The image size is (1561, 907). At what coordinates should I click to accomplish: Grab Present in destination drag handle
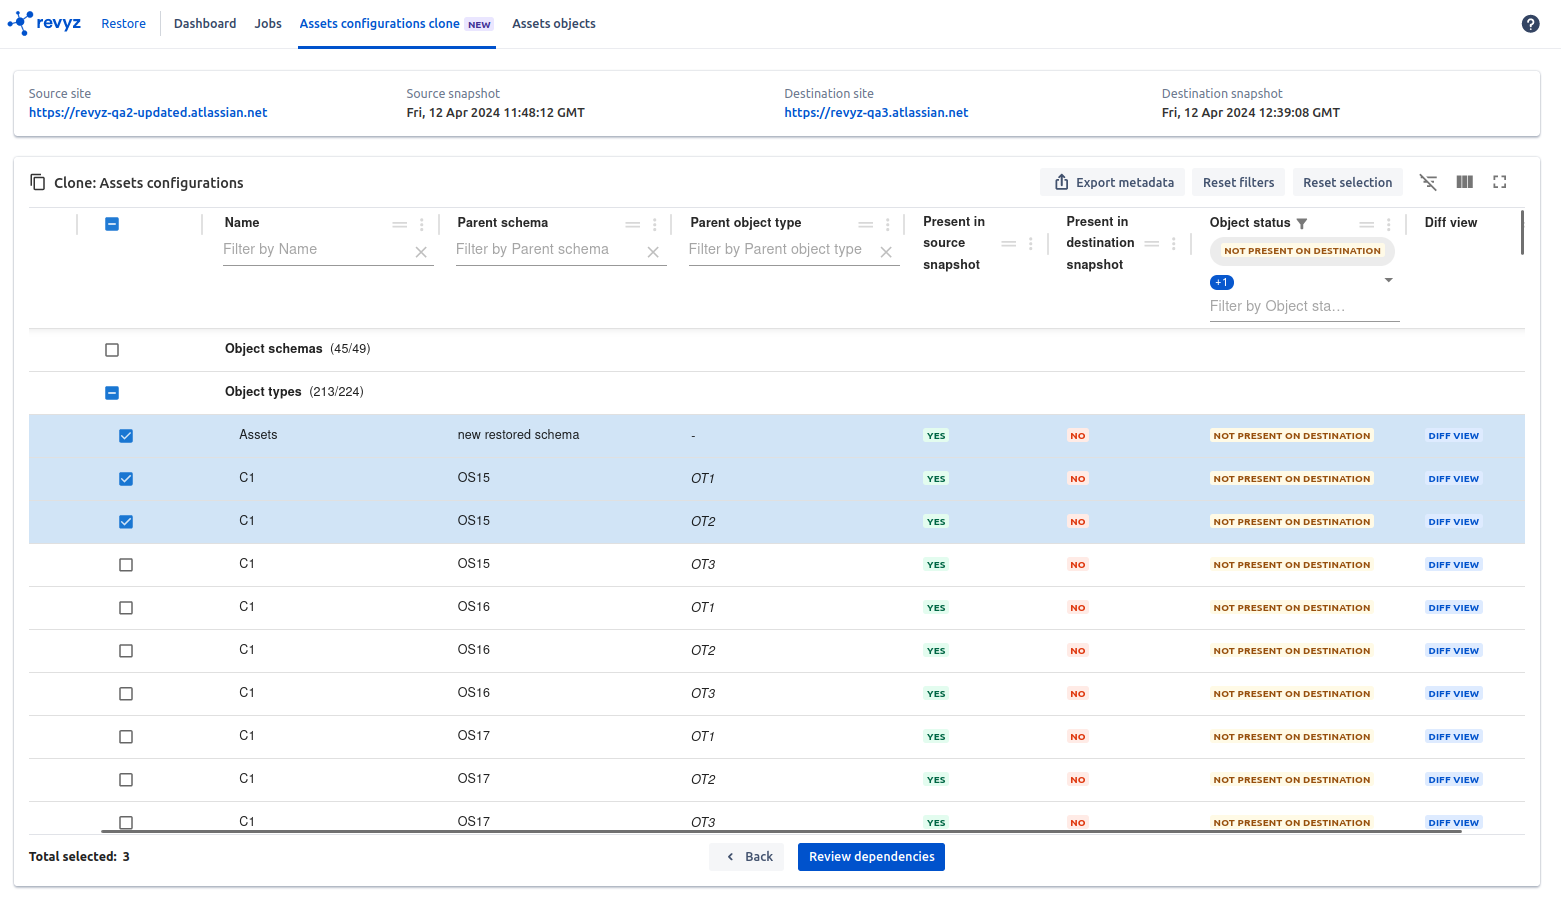click(1152, 243)
